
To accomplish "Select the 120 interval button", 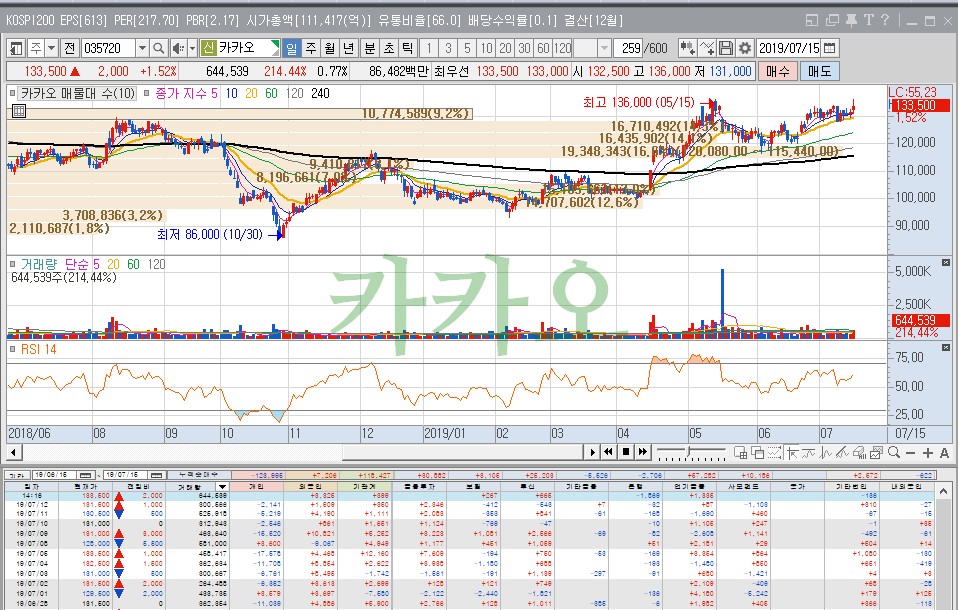I will tap(562, 48).
